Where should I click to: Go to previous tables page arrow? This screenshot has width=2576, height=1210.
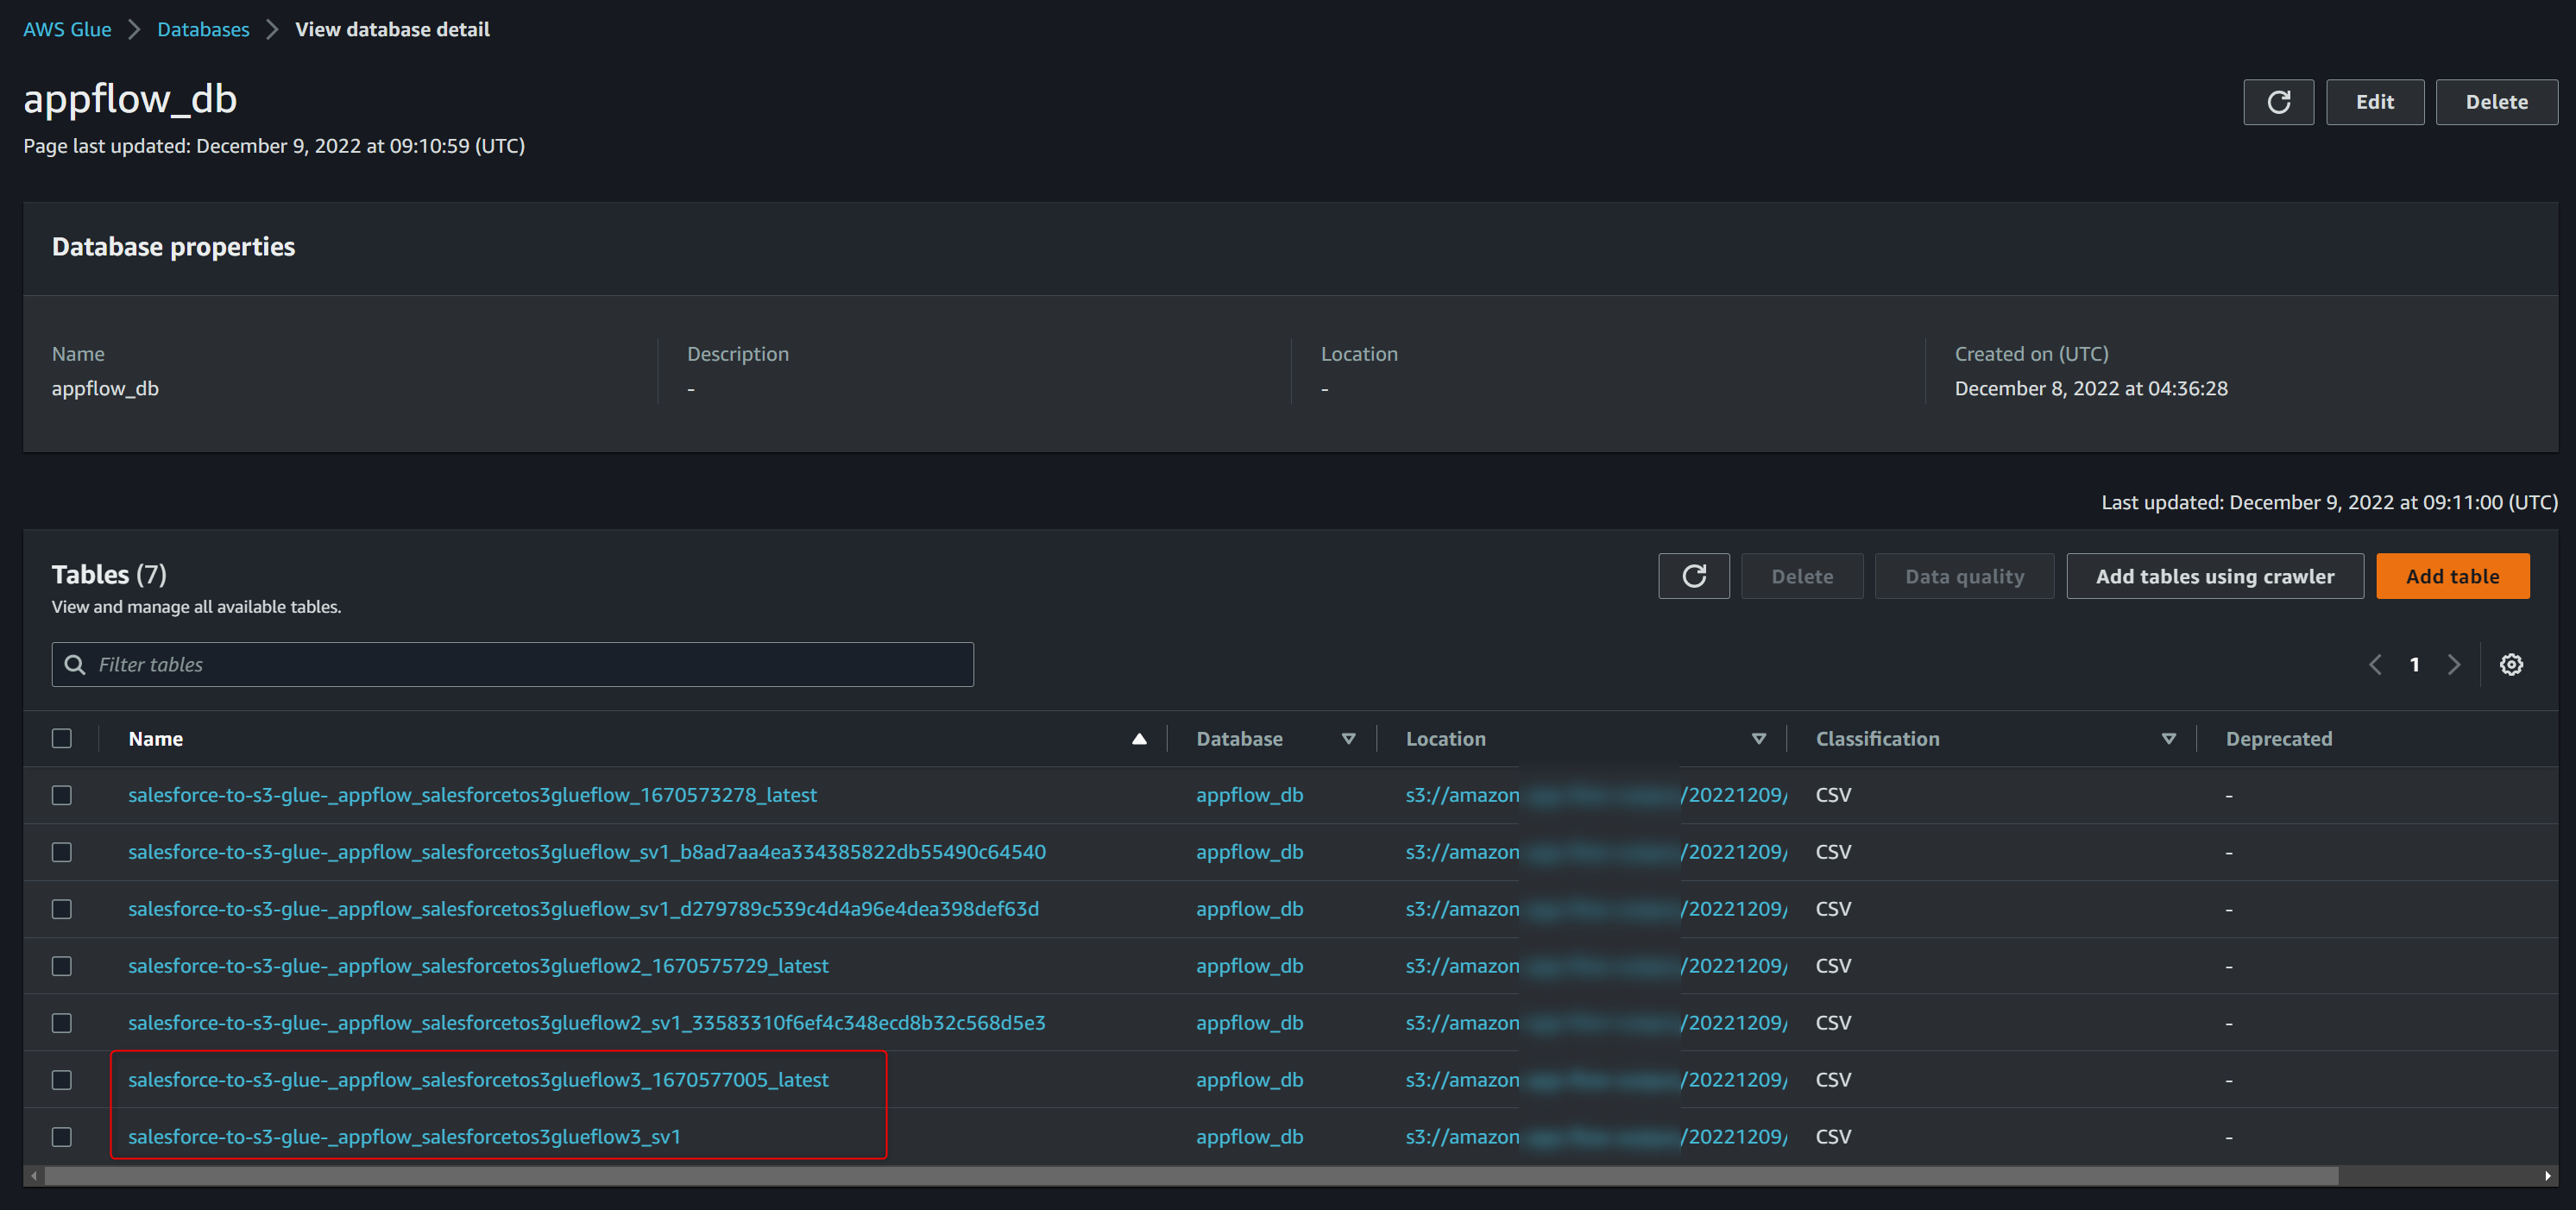pyautogui.click(x=2375, y=664)
